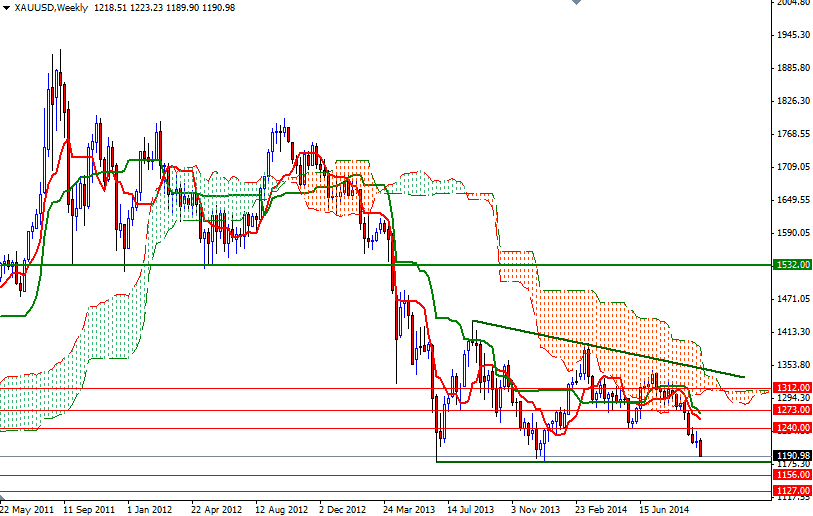Select the red 1312.00 price label
Screen dimensions: 813x516
tap(791, 388)
